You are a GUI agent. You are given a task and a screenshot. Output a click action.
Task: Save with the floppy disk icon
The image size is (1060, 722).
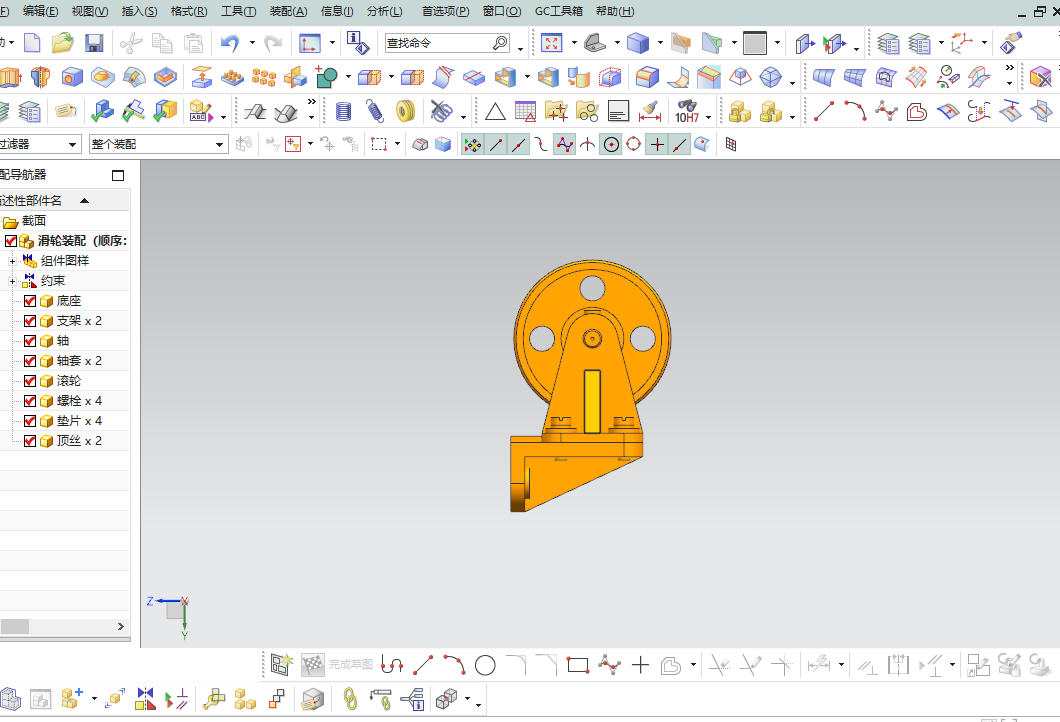pyautogui.click(x=94, y=43)
